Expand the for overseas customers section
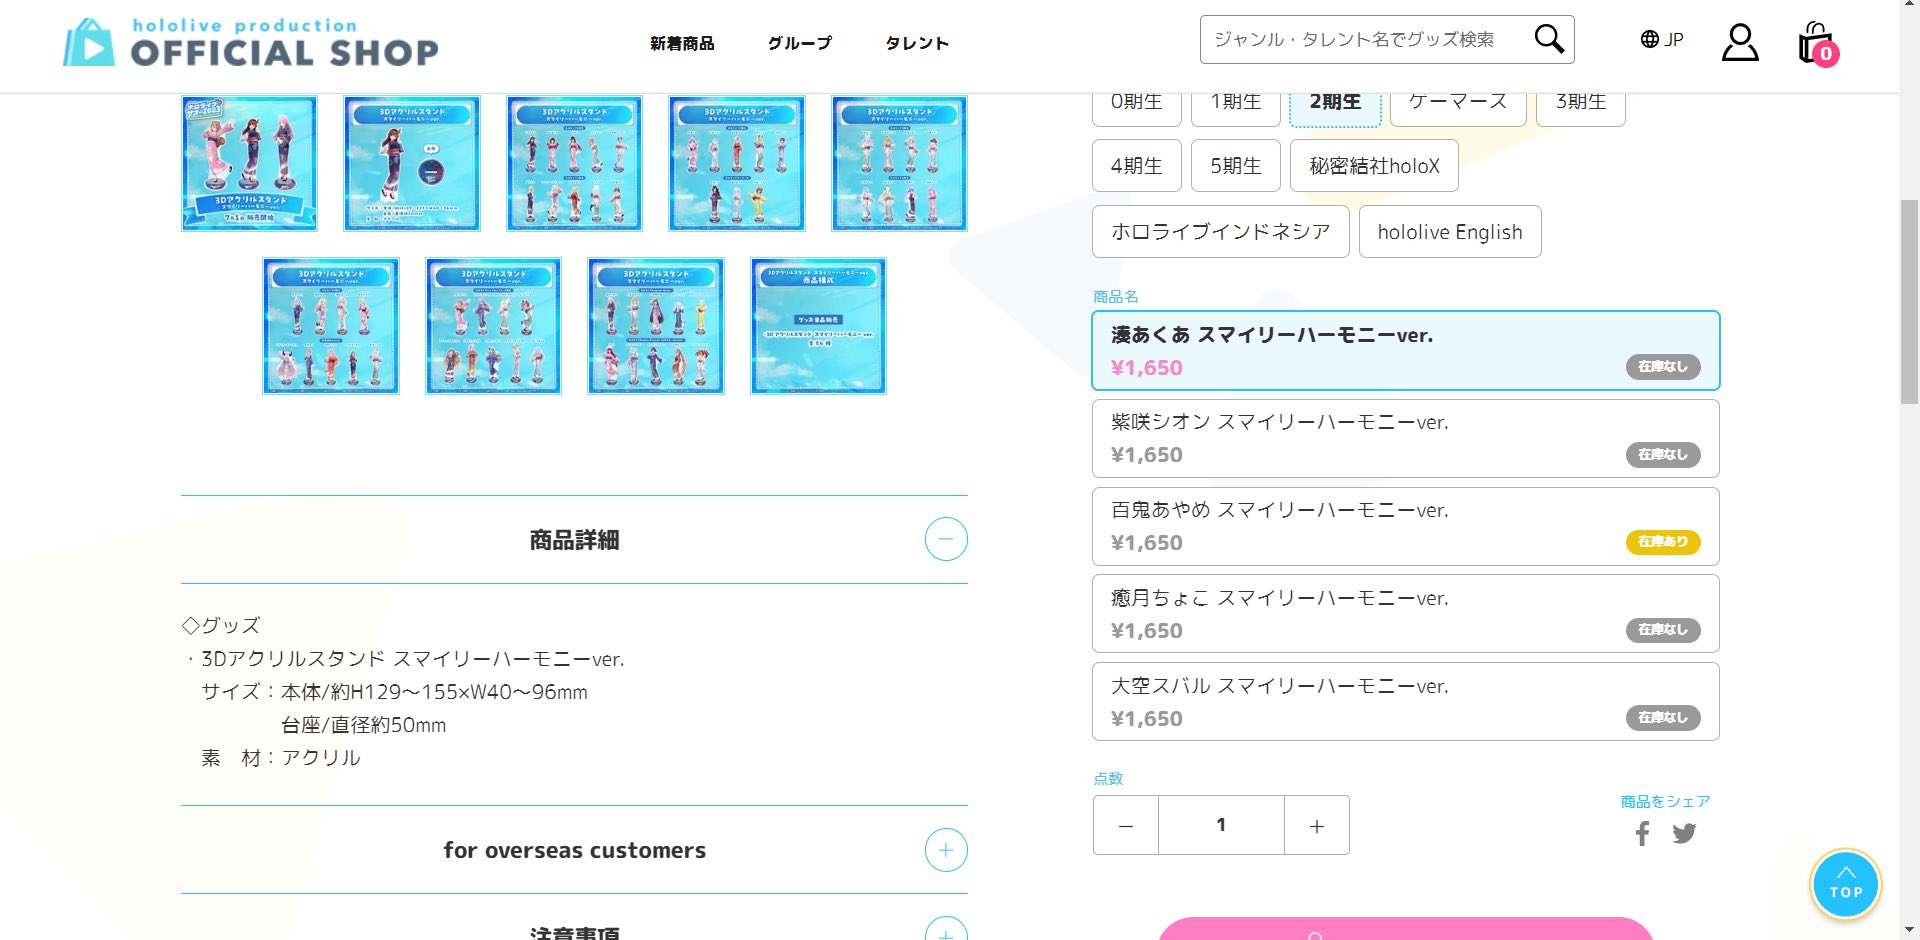Image resolution: width=1920 pixels, height=940 pixels. [x=946, y=850]
